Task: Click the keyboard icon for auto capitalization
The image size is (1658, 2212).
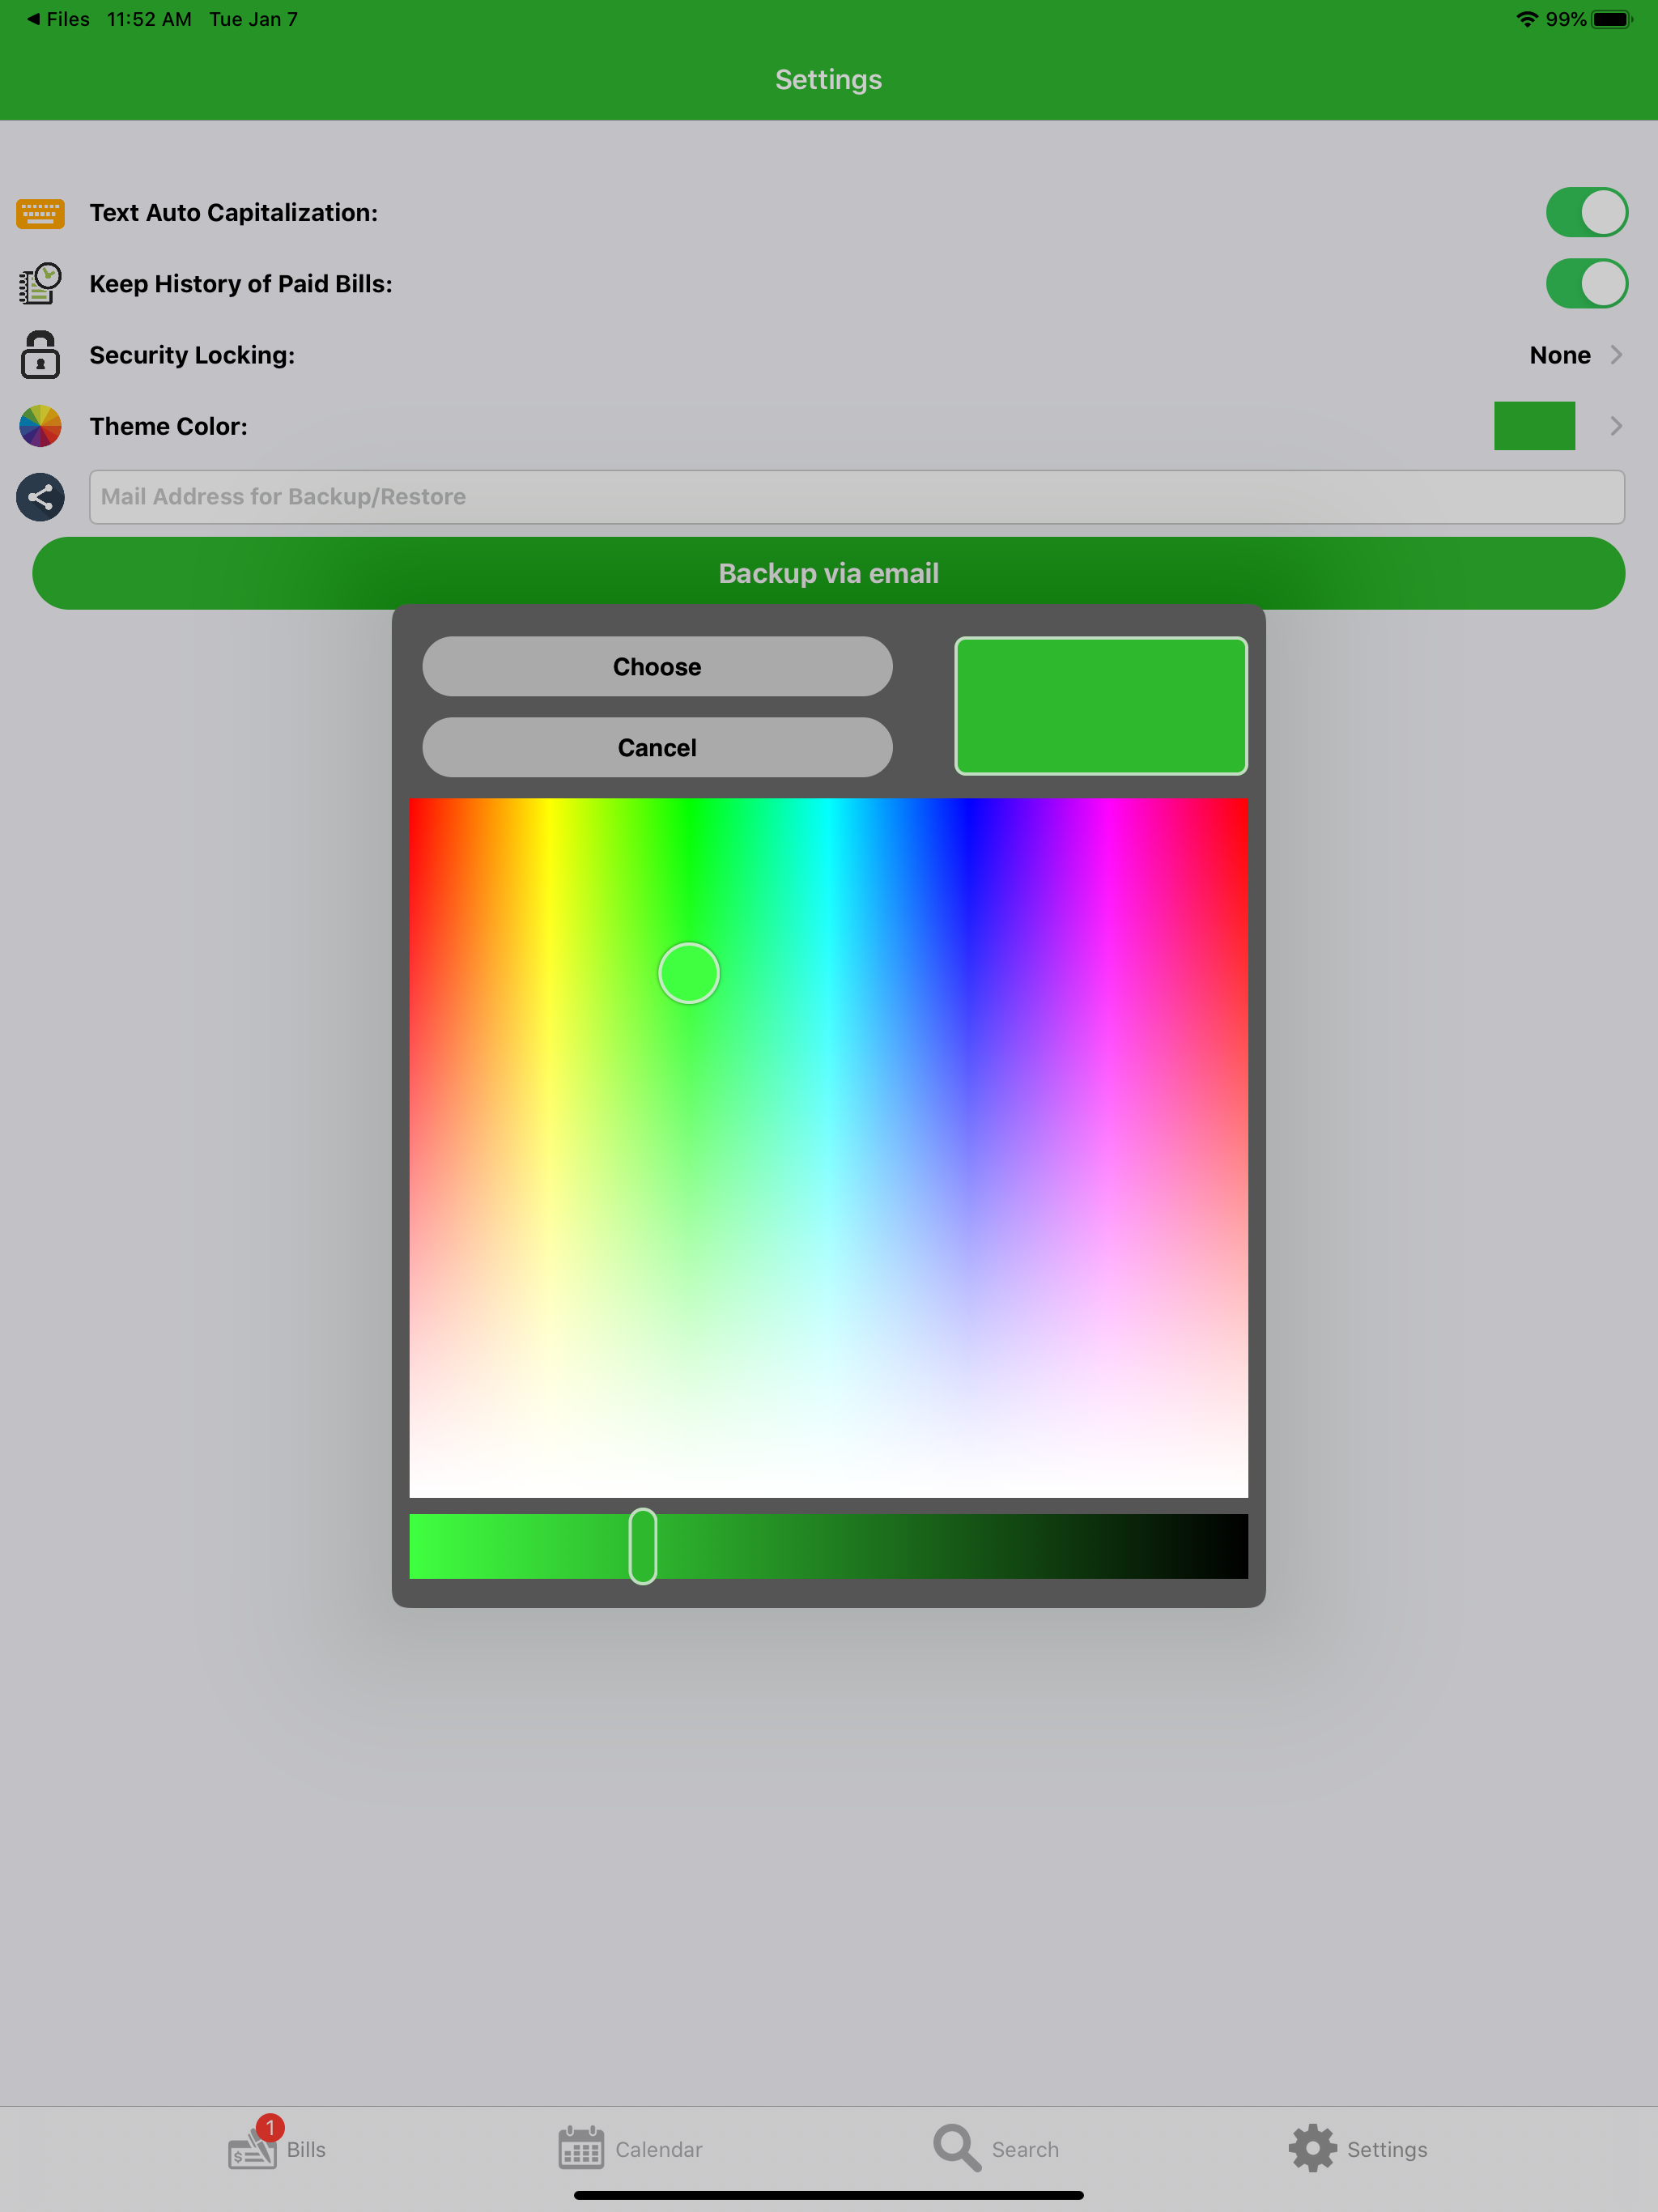Action: coord(40,213)
